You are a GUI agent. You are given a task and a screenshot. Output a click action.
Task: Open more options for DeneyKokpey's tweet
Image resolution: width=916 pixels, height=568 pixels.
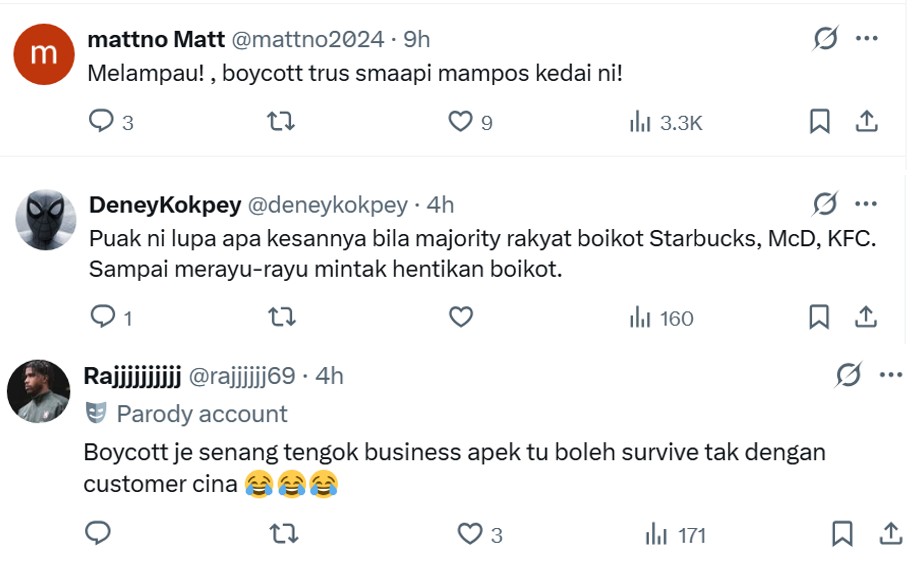(x=866, y=205)
